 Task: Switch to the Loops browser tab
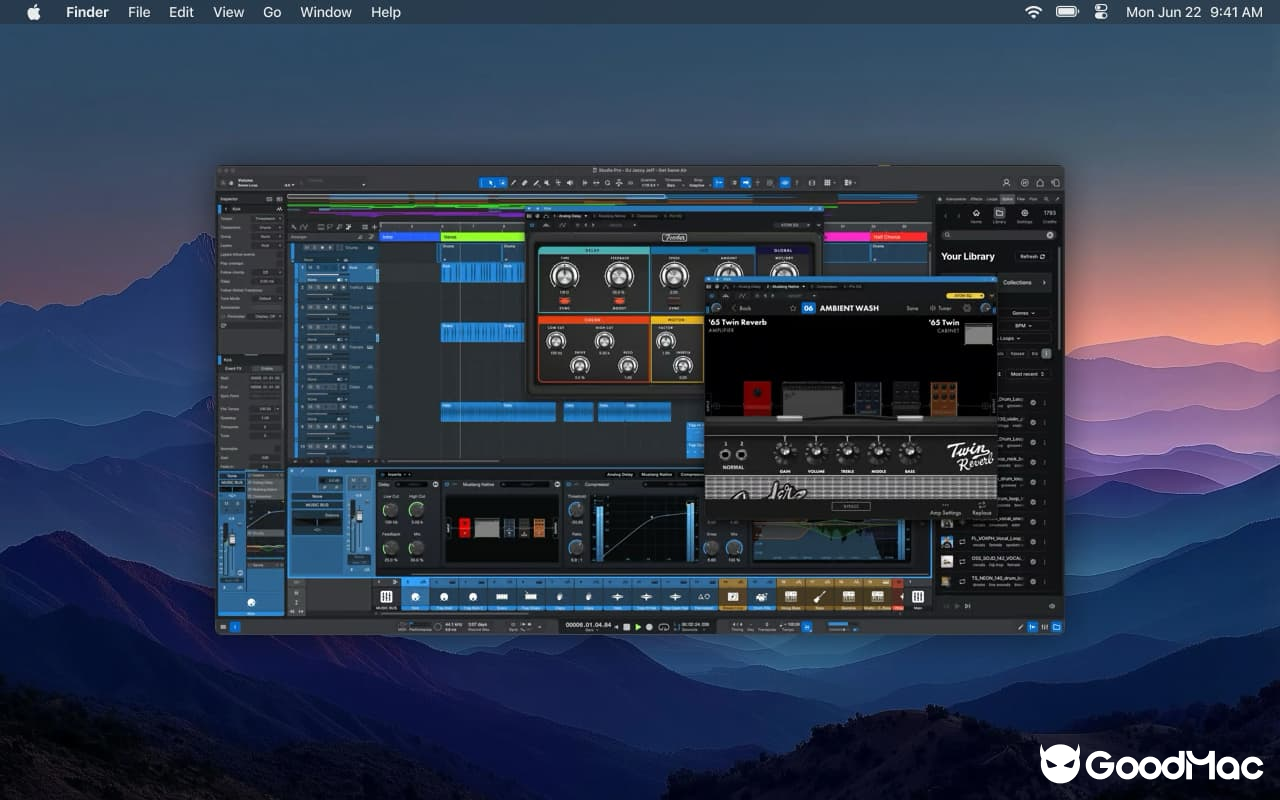992,199
